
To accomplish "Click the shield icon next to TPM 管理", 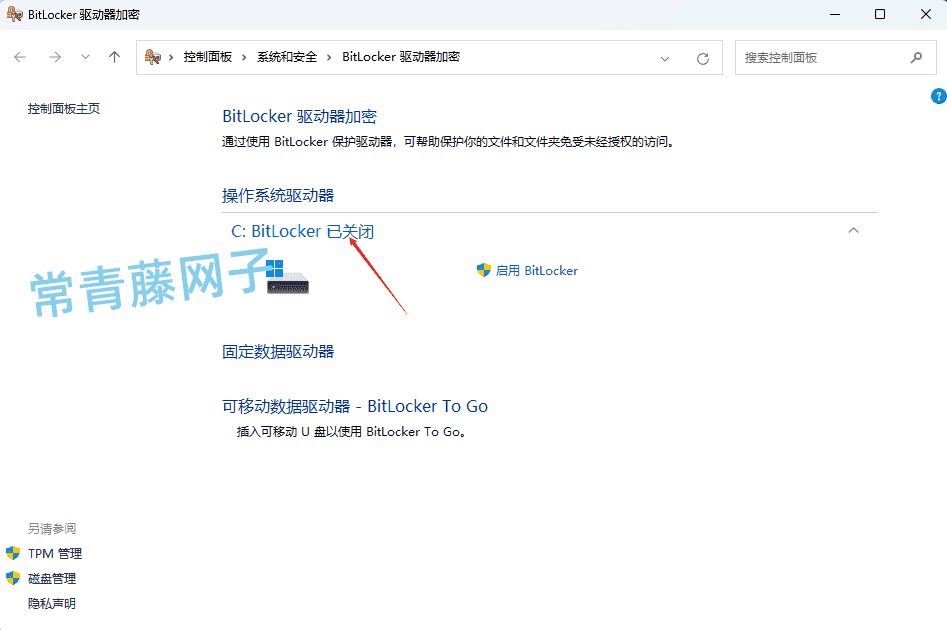I will (13, 553).
